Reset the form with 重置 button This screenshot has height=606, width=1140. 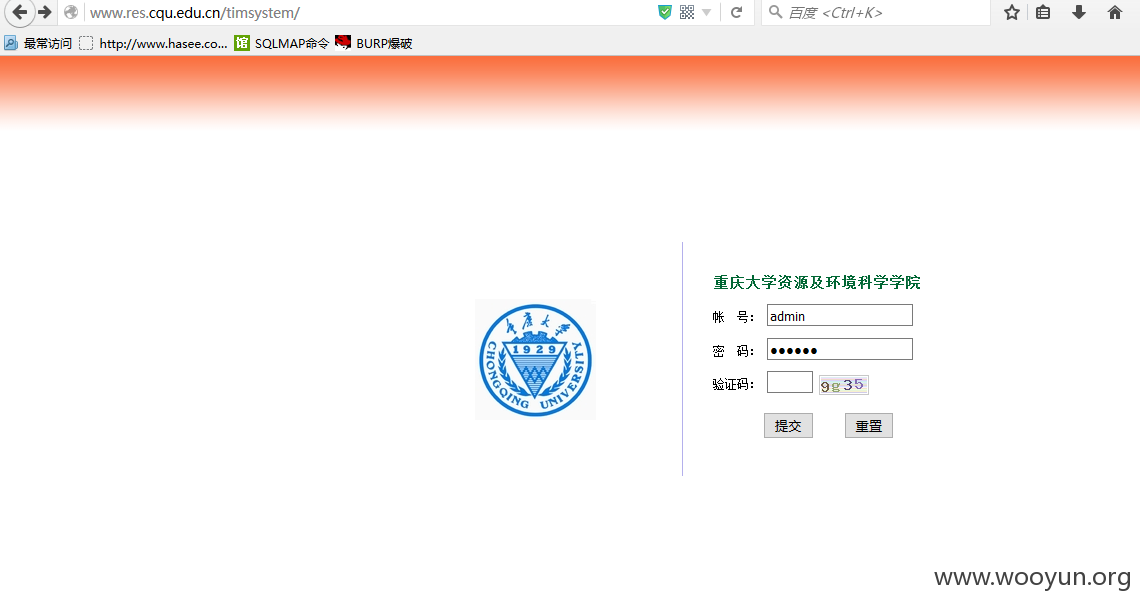point(869,426)
